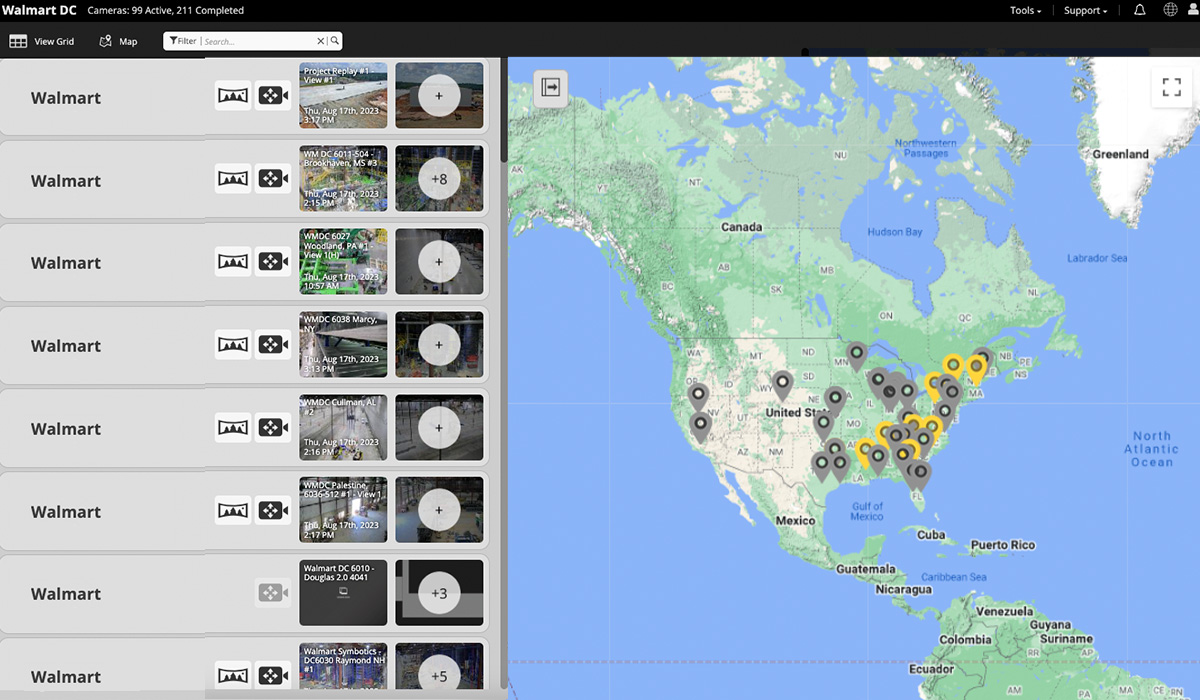Screen dimensions: 1200x700
Task: Open WMDC Cullman, AL #2 camera thumbnail
Action: pyautogui.click(x=343, y=428)
